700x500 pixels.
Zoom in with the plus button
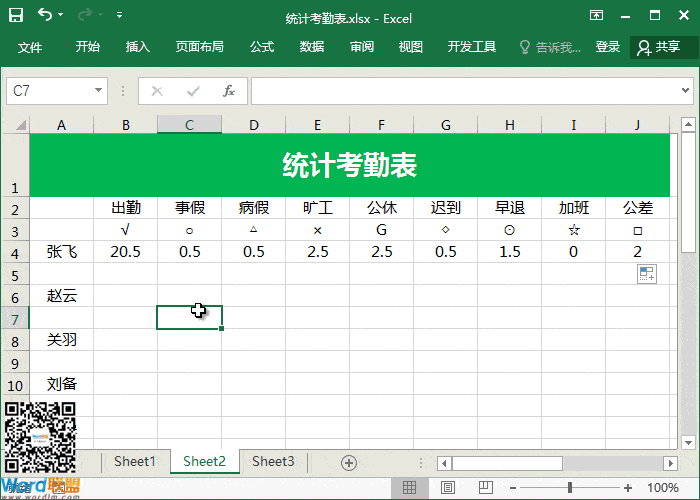point(628,488)
